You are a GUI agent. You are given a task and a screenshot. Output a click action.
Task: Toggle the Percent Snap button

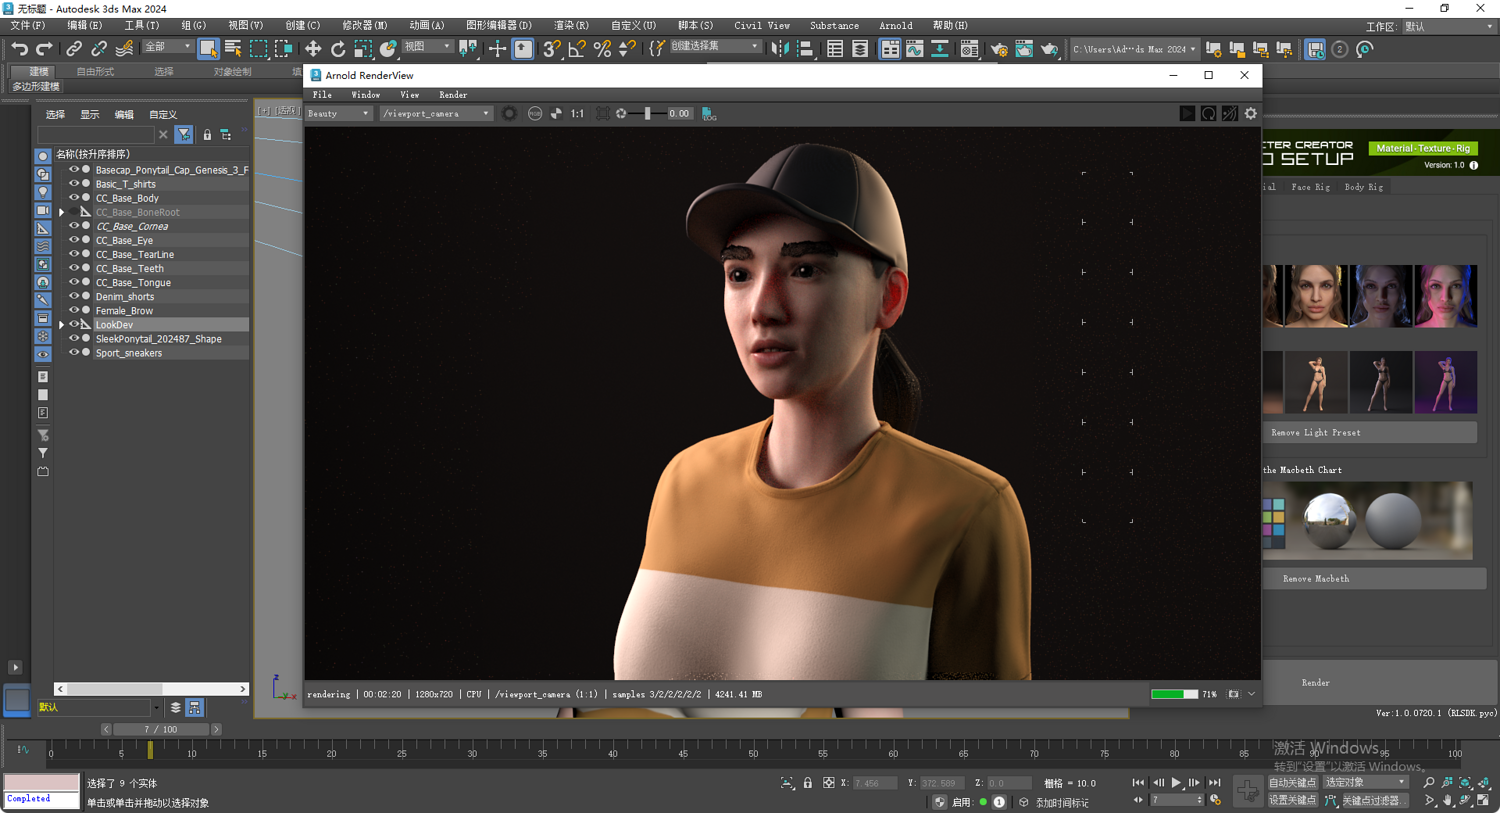click(602, 48)
